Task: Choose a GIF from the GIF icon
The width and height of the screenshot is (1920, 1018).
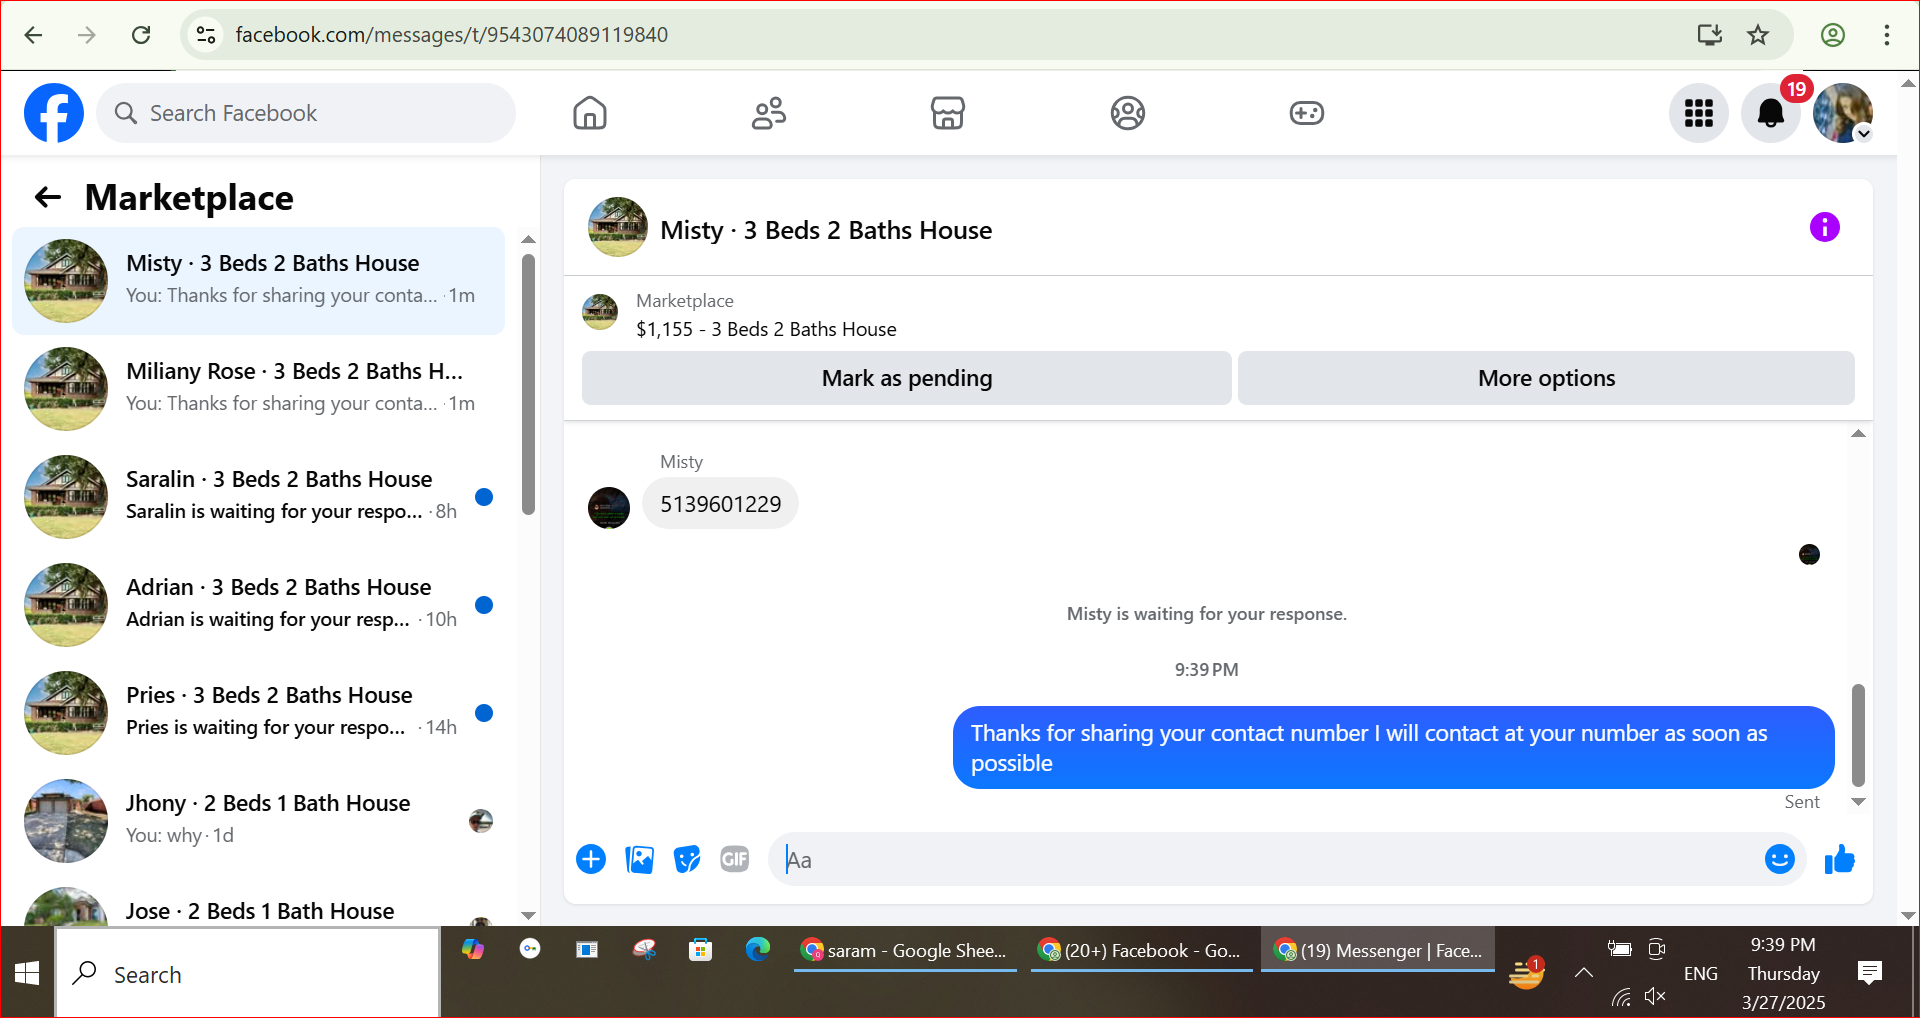Action: click(x=735, y=859)
